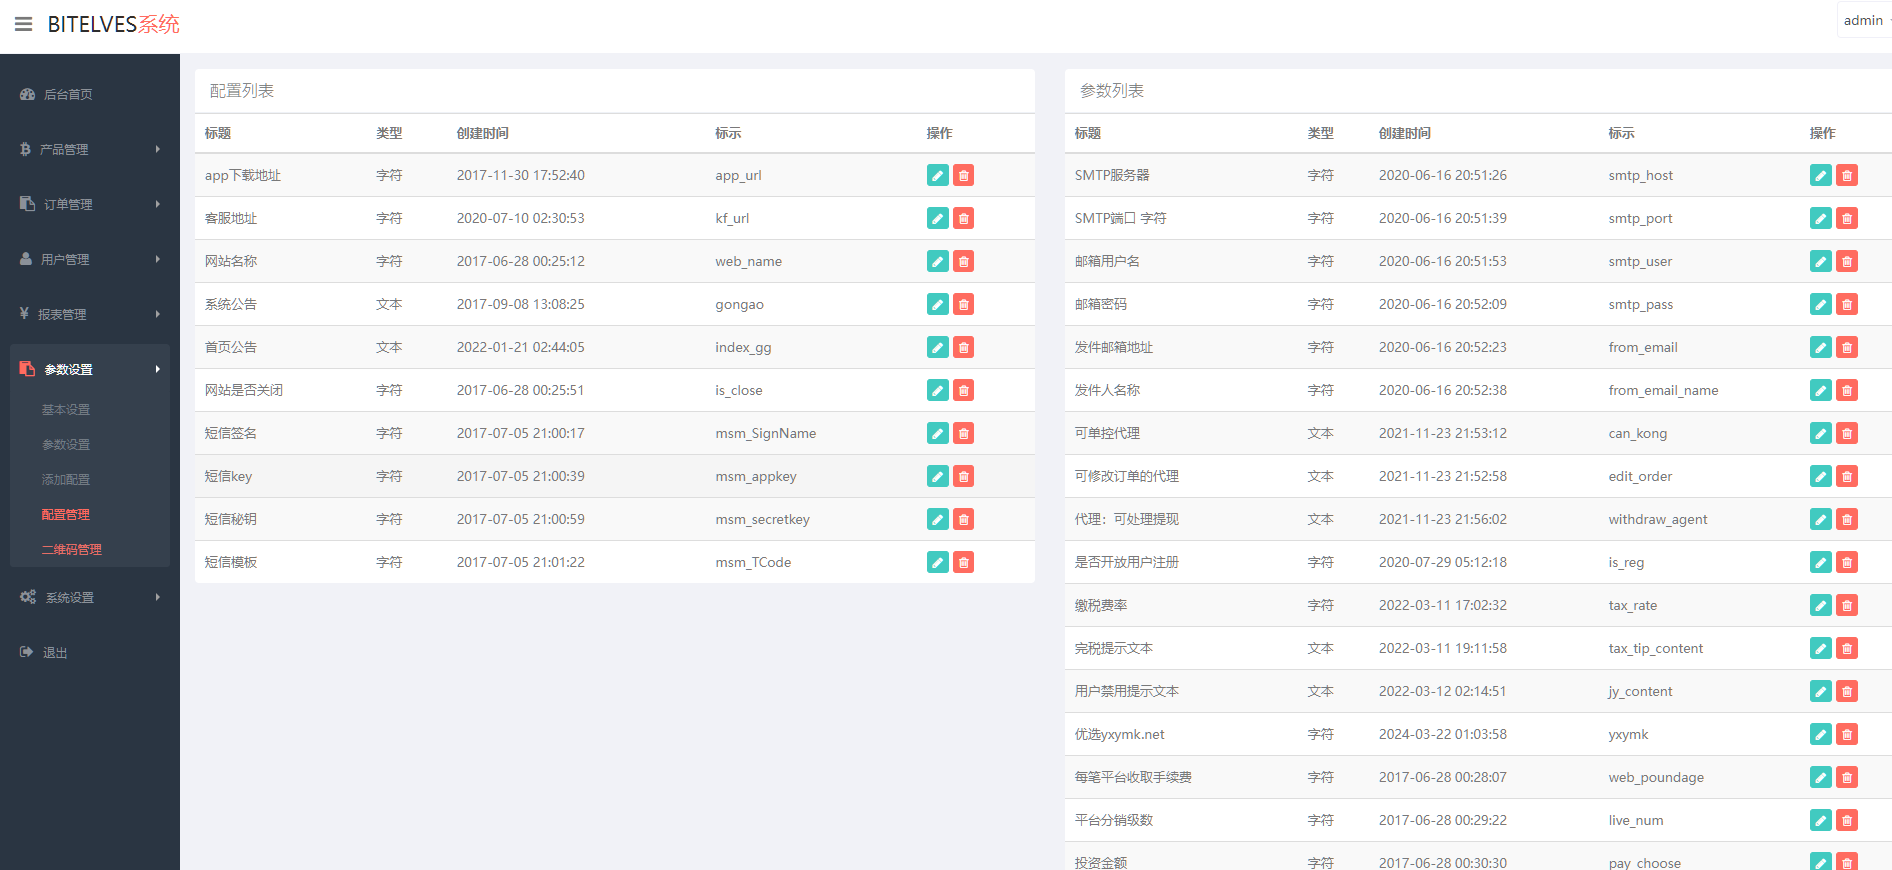Image resolution: width=1892 pixels, height=870 pixels.
Task: Expand the 订单管理 sidebar menu
Action: 89,204
